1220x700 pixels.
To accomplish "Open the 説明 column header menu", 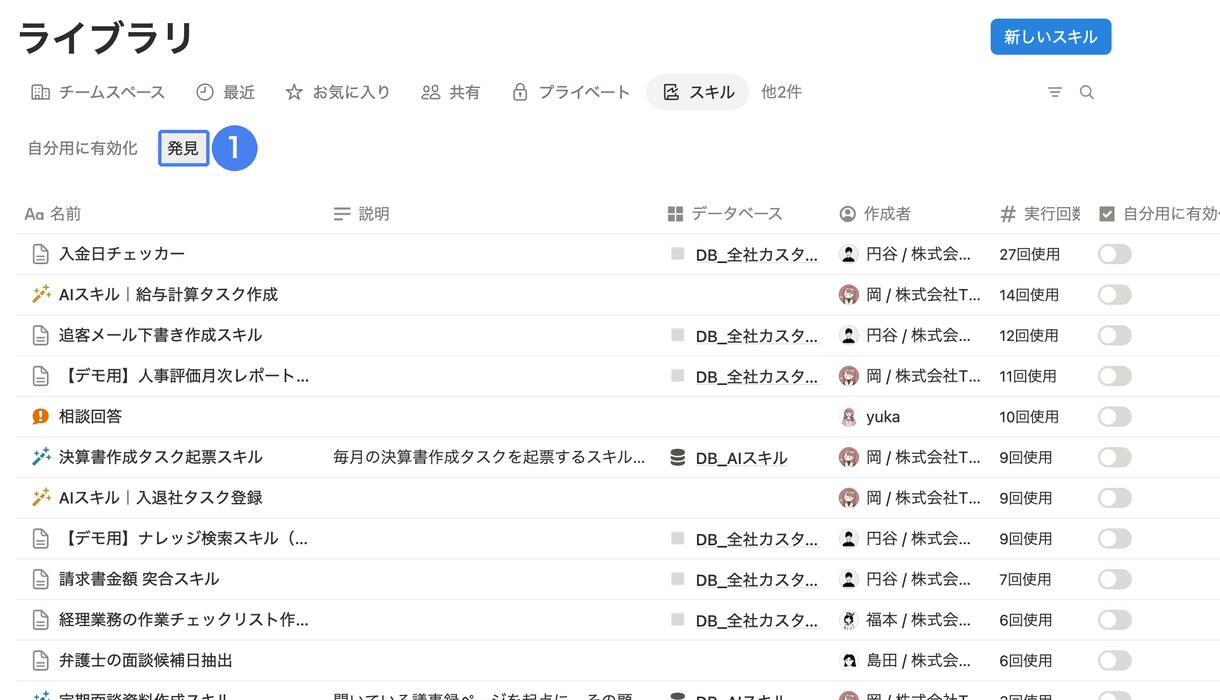I will coord(361,214).
